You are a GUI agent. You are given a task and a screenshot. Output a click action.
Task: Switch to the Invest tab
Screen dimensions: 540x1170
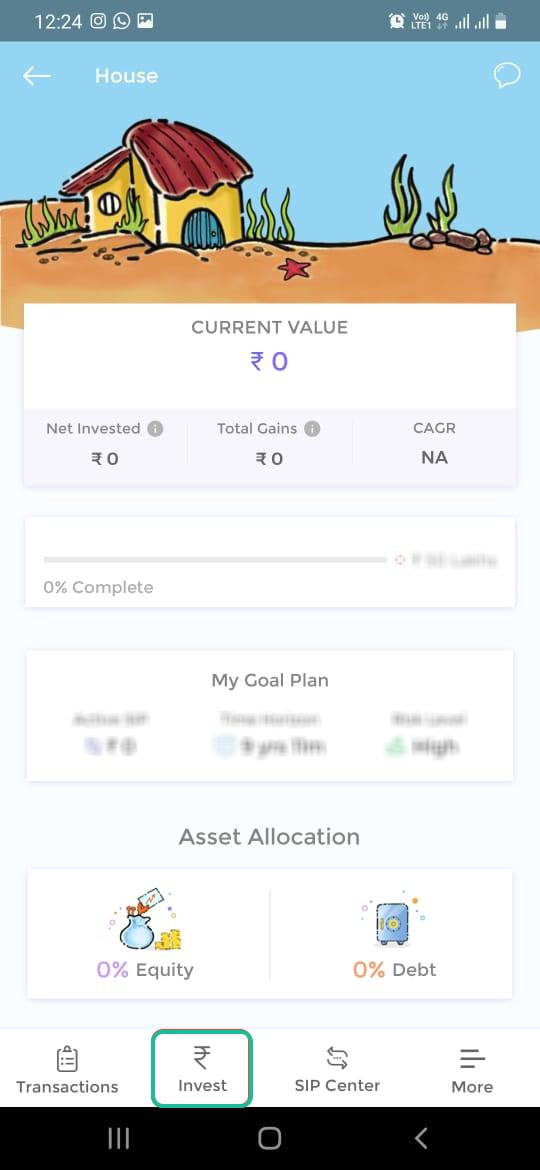tap(202, 1069)
